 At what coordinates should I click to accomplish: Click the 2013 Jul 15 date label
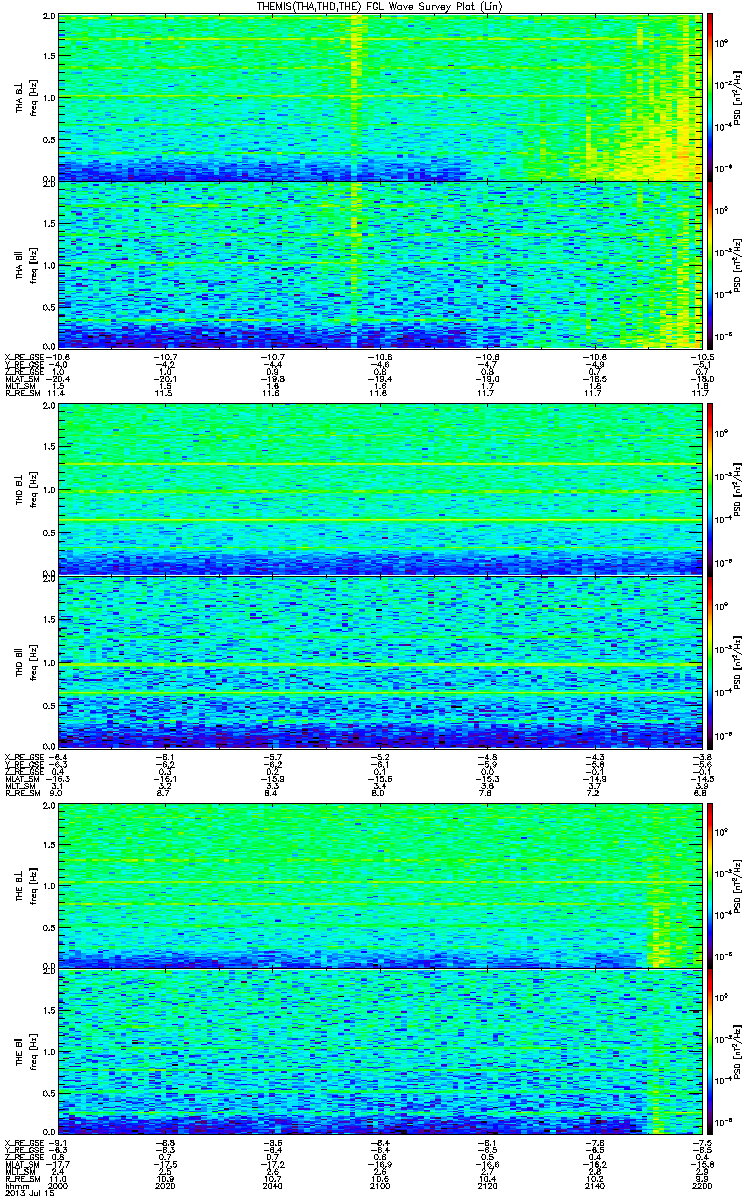[24, 1194]
